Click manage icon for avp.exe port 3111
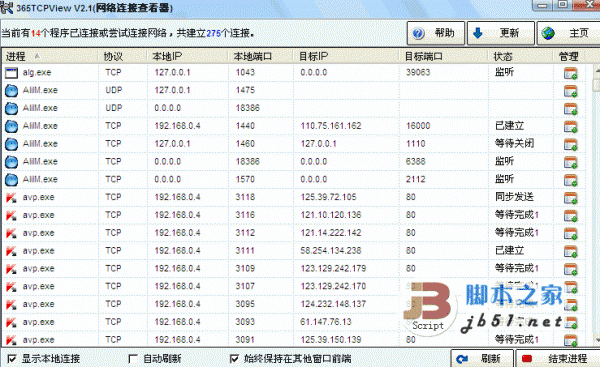The width and height of the screenshot is (600, 367). click(x=571, y=251)
